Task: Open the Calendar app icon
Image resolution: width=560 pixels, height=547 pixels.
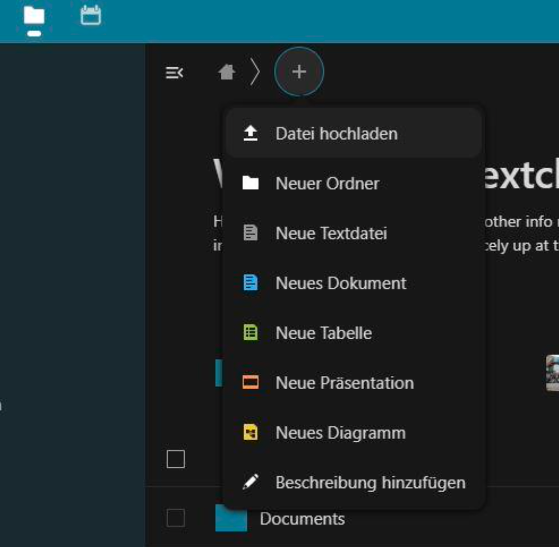Action: (x=91, y=16)
